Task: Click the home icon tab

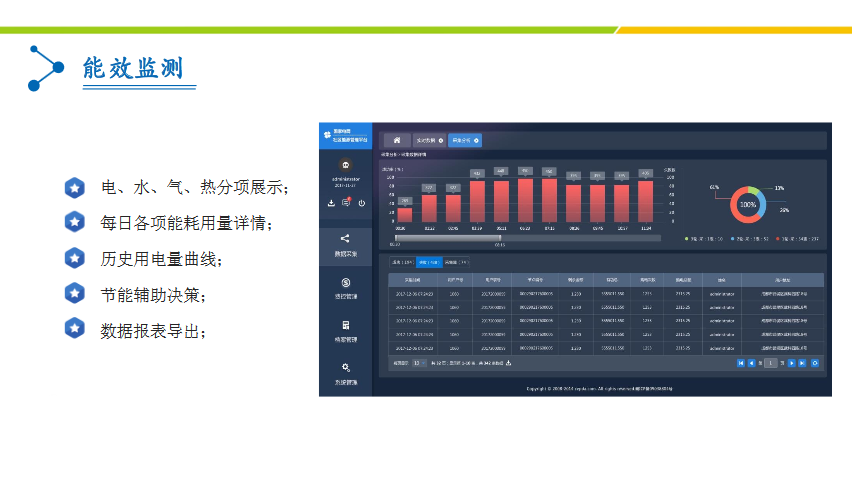Action: (x=397, y=140)
